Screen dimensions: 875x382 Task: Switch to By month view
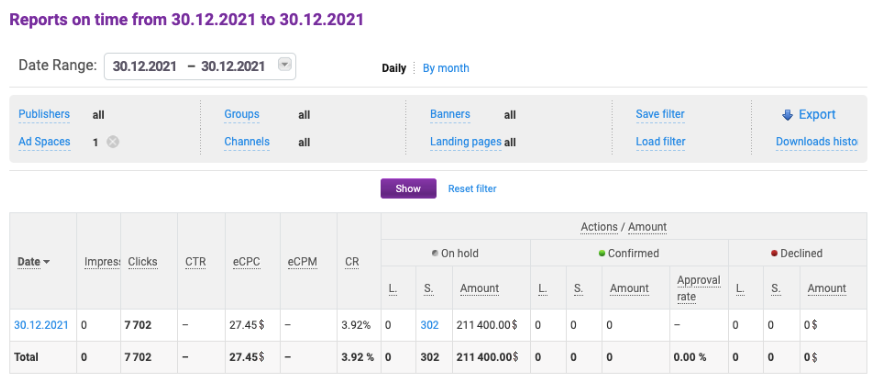coord(446,68)
